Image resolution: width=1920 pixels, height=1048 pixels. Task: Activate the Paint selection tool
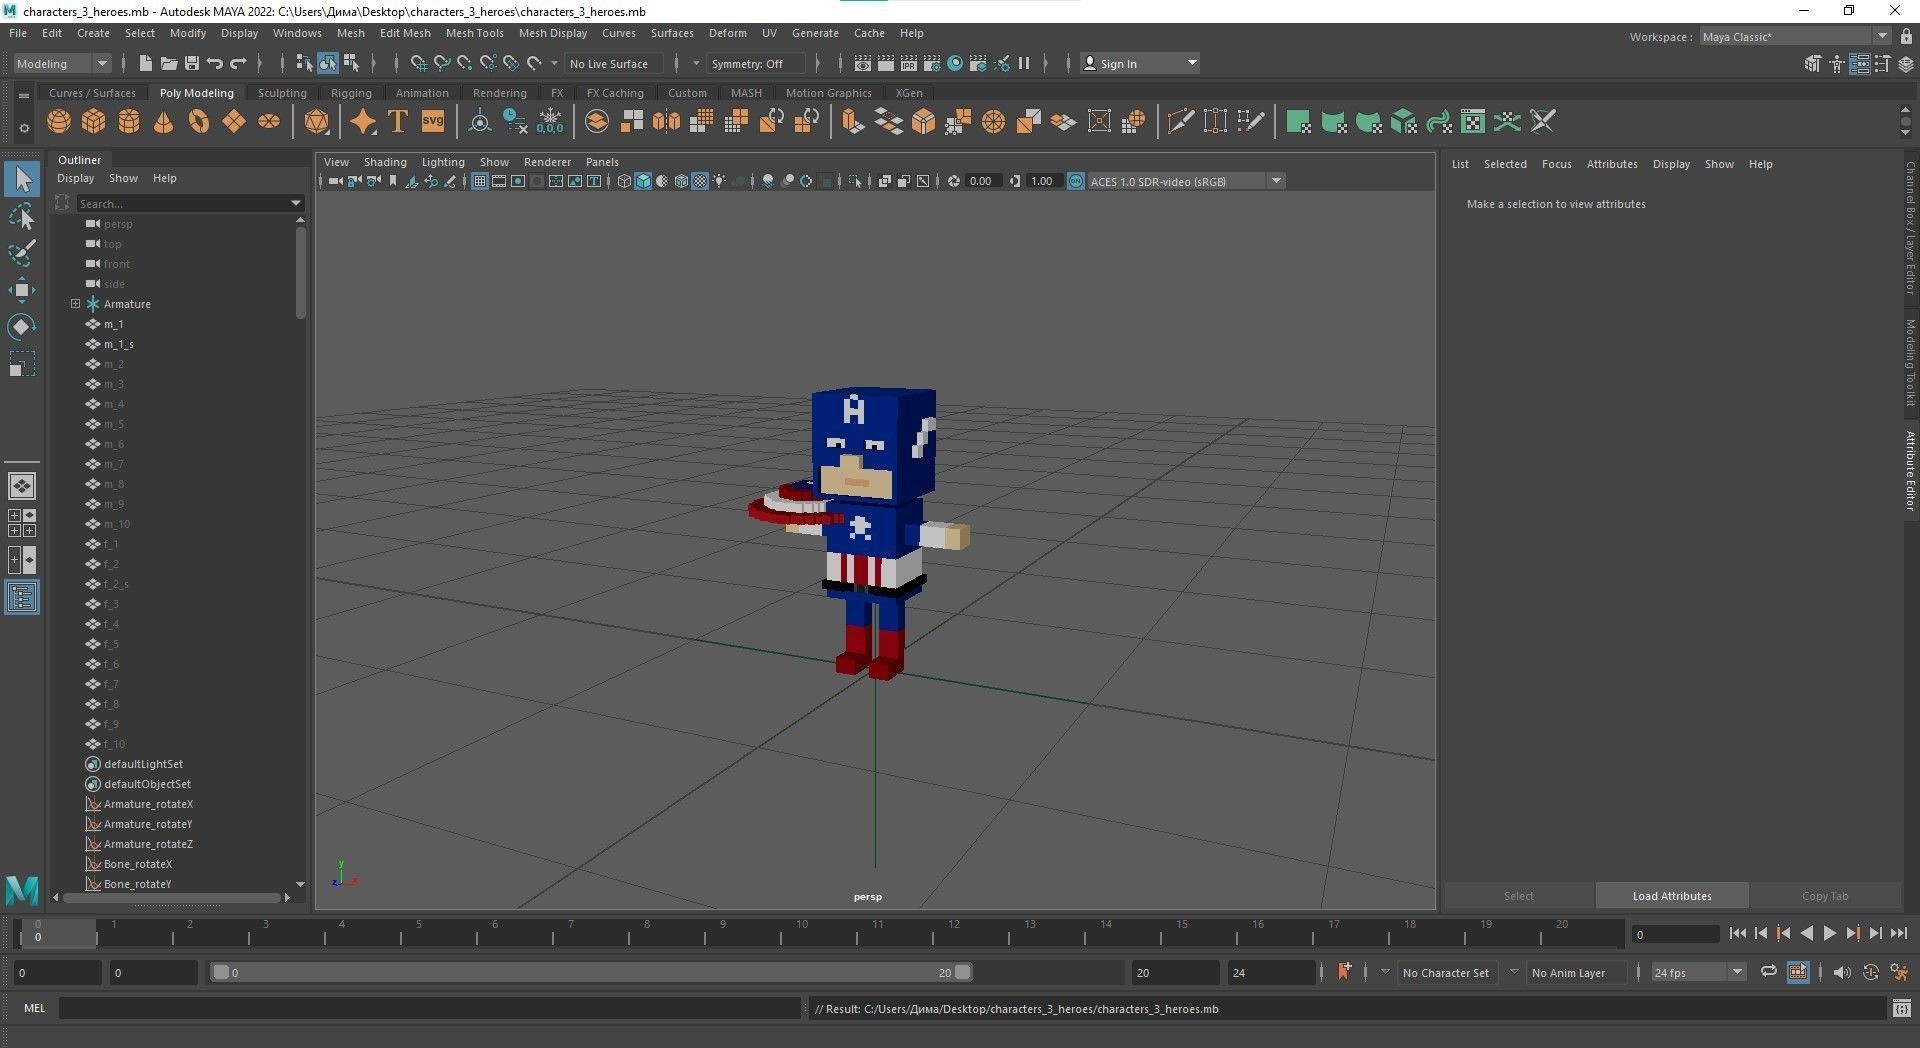[x=22, y=252]
